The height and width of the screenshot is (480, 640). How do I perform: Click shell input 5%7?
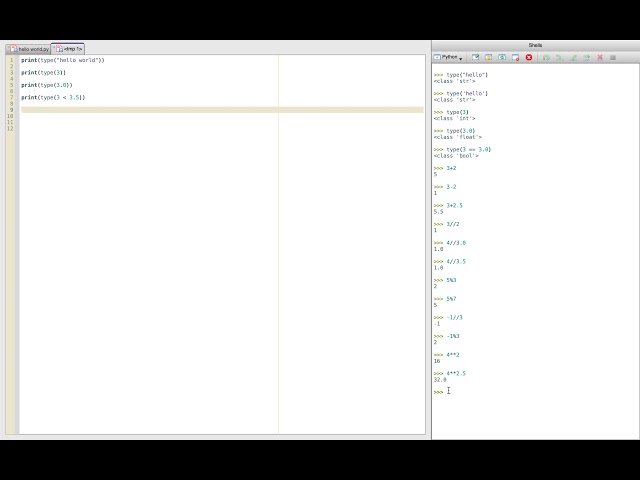point(451,299)
